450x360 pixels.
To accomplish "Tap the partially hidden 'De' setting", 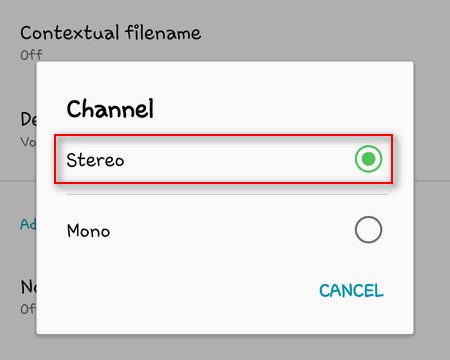I will tap(28, 119).
